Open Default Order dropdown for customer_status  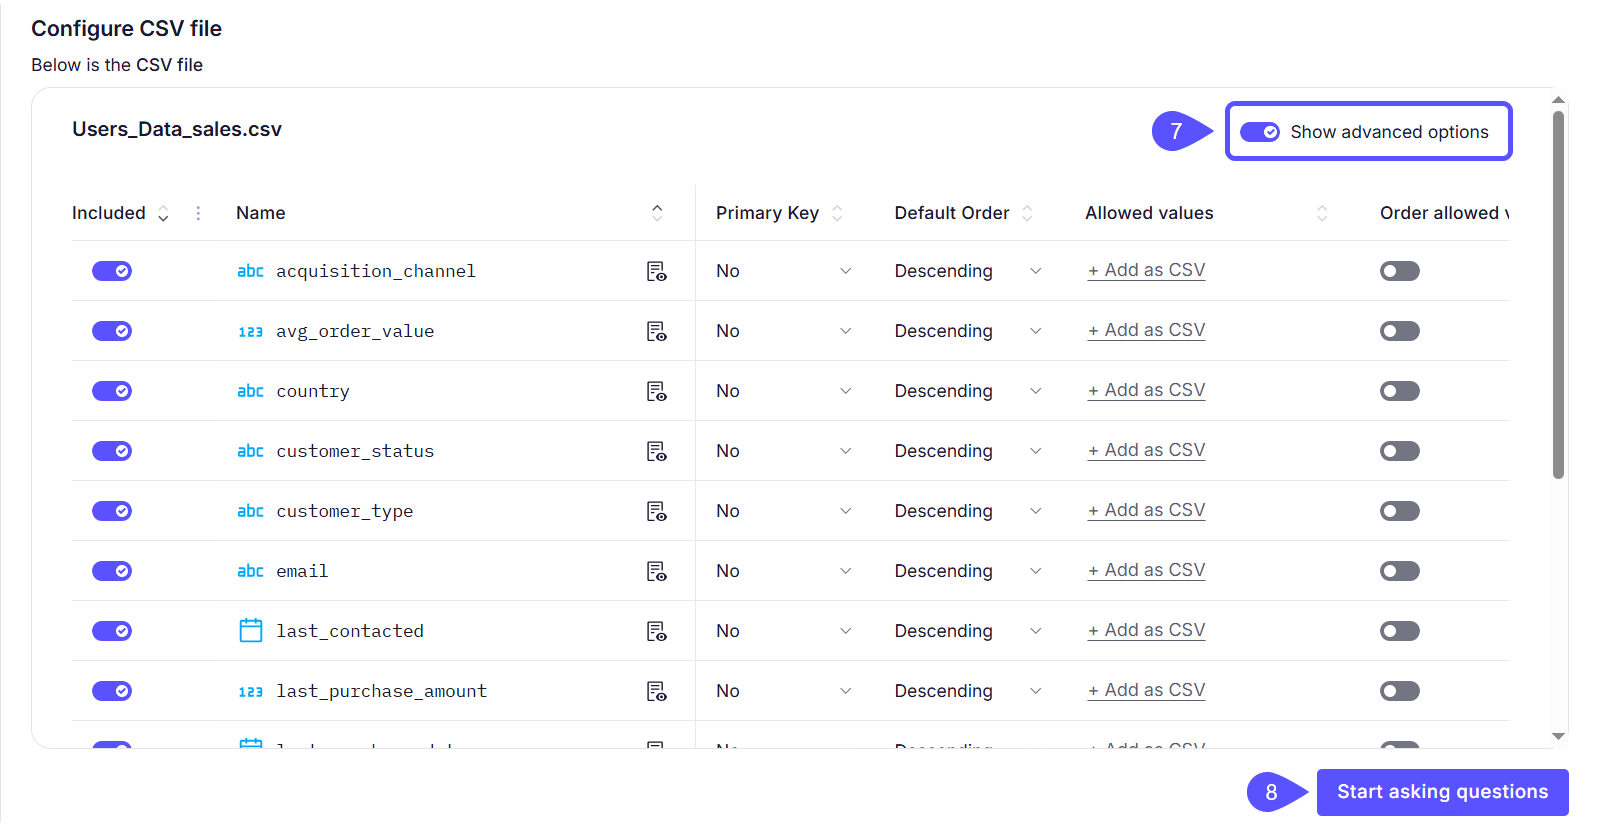click(968, 451)
